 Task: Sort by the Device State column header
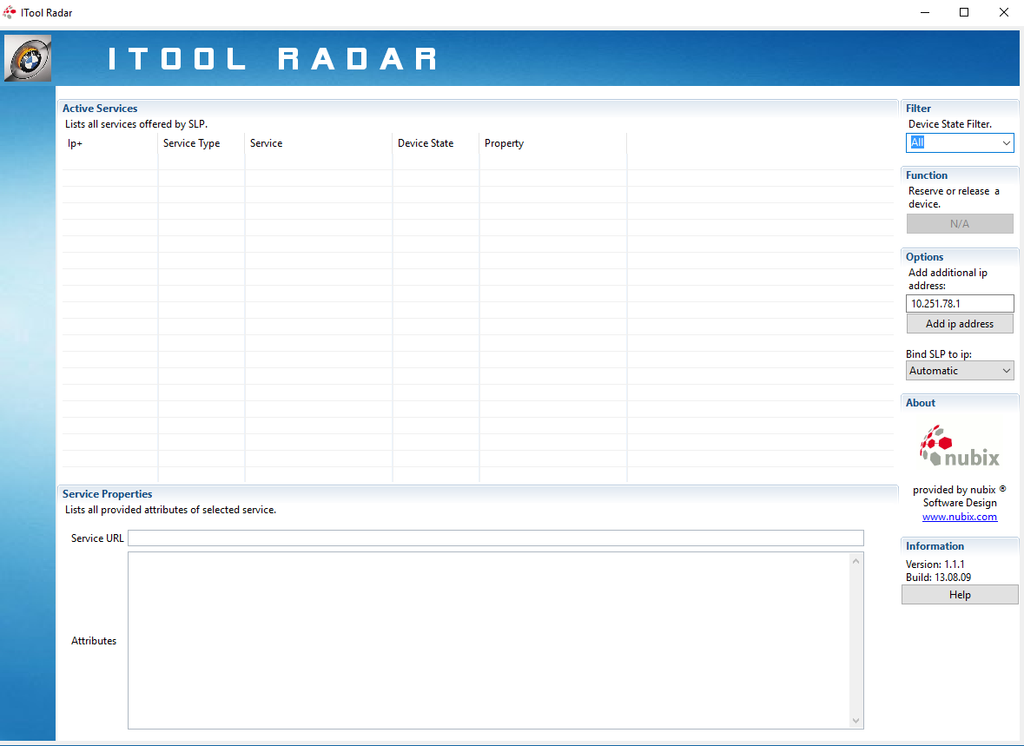(436, 143)
